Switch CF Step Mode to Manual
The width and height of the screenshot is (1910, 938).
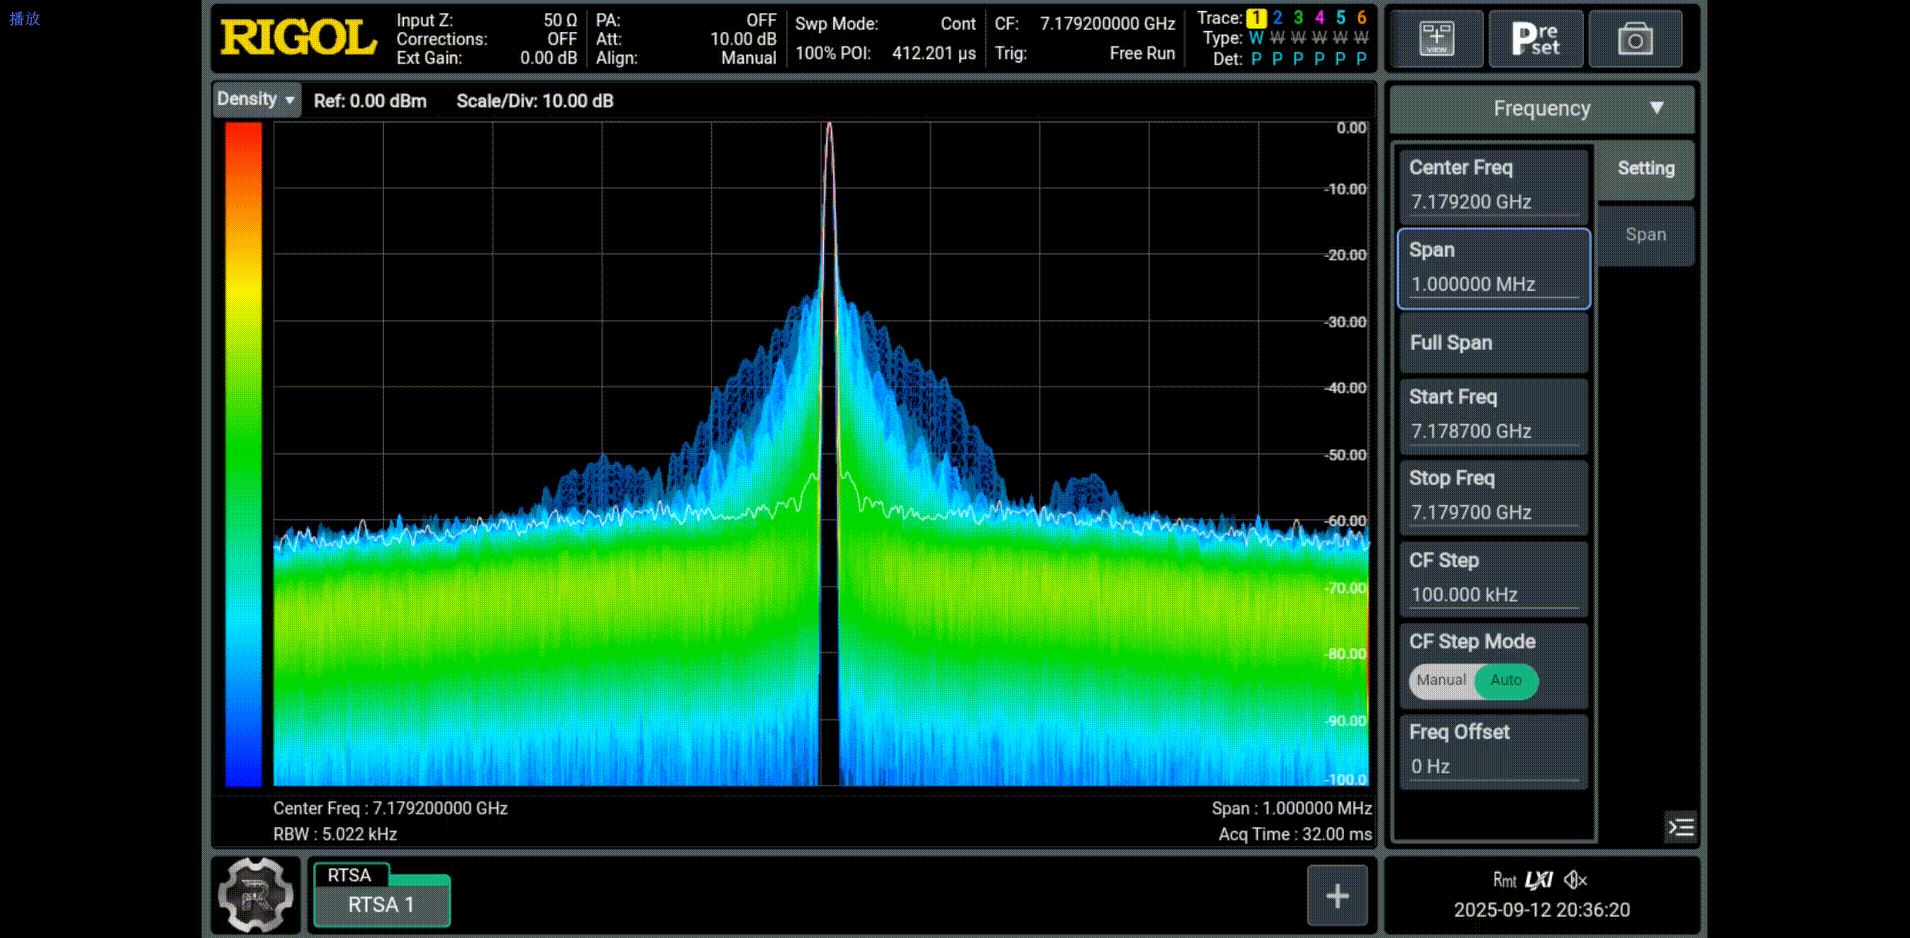tap(1440, 681)
